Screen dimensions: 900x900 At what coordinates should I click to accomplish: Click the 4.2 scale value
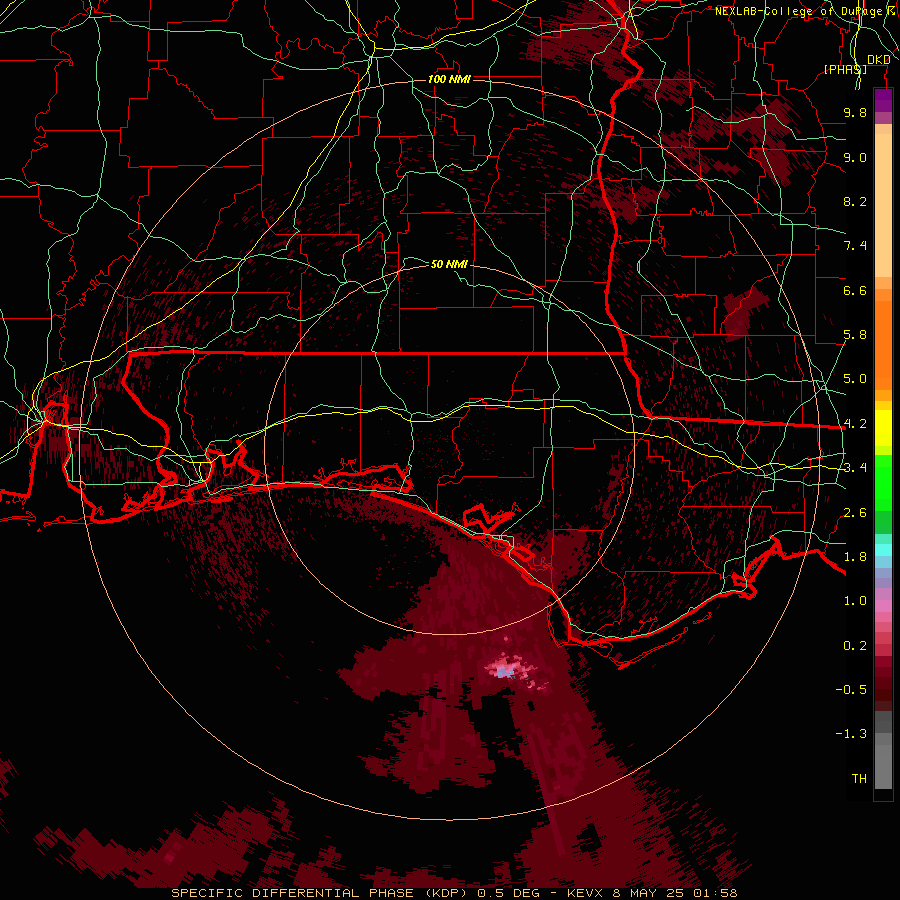pyautogui.click(x=855, y=424)
